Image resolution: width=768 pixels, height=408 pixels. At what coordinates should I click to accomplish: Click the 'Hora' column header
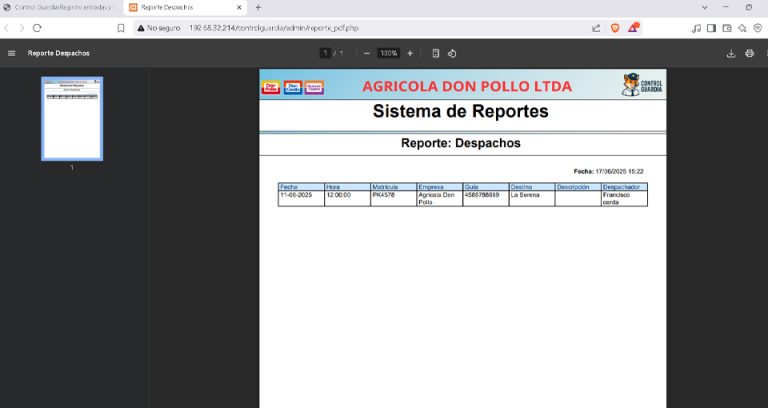pos(347,187)
